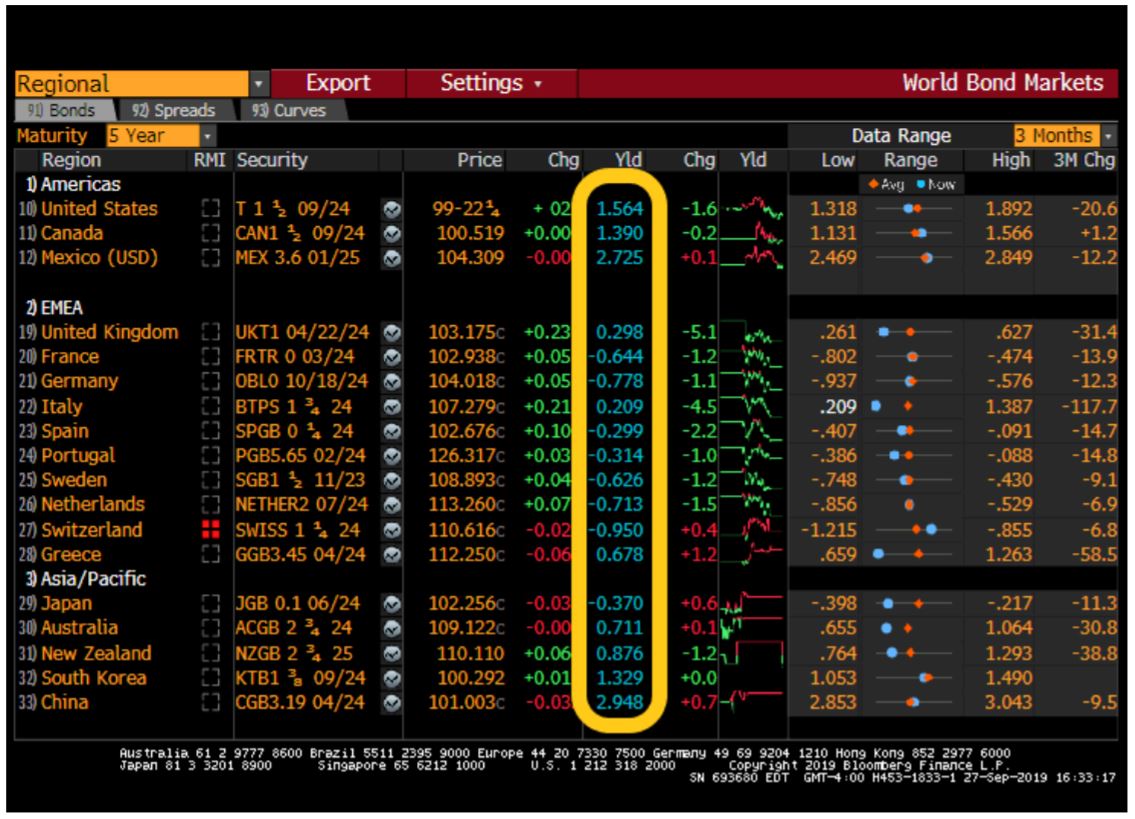Click the chart icon in the Spain row

coord(392,432)
